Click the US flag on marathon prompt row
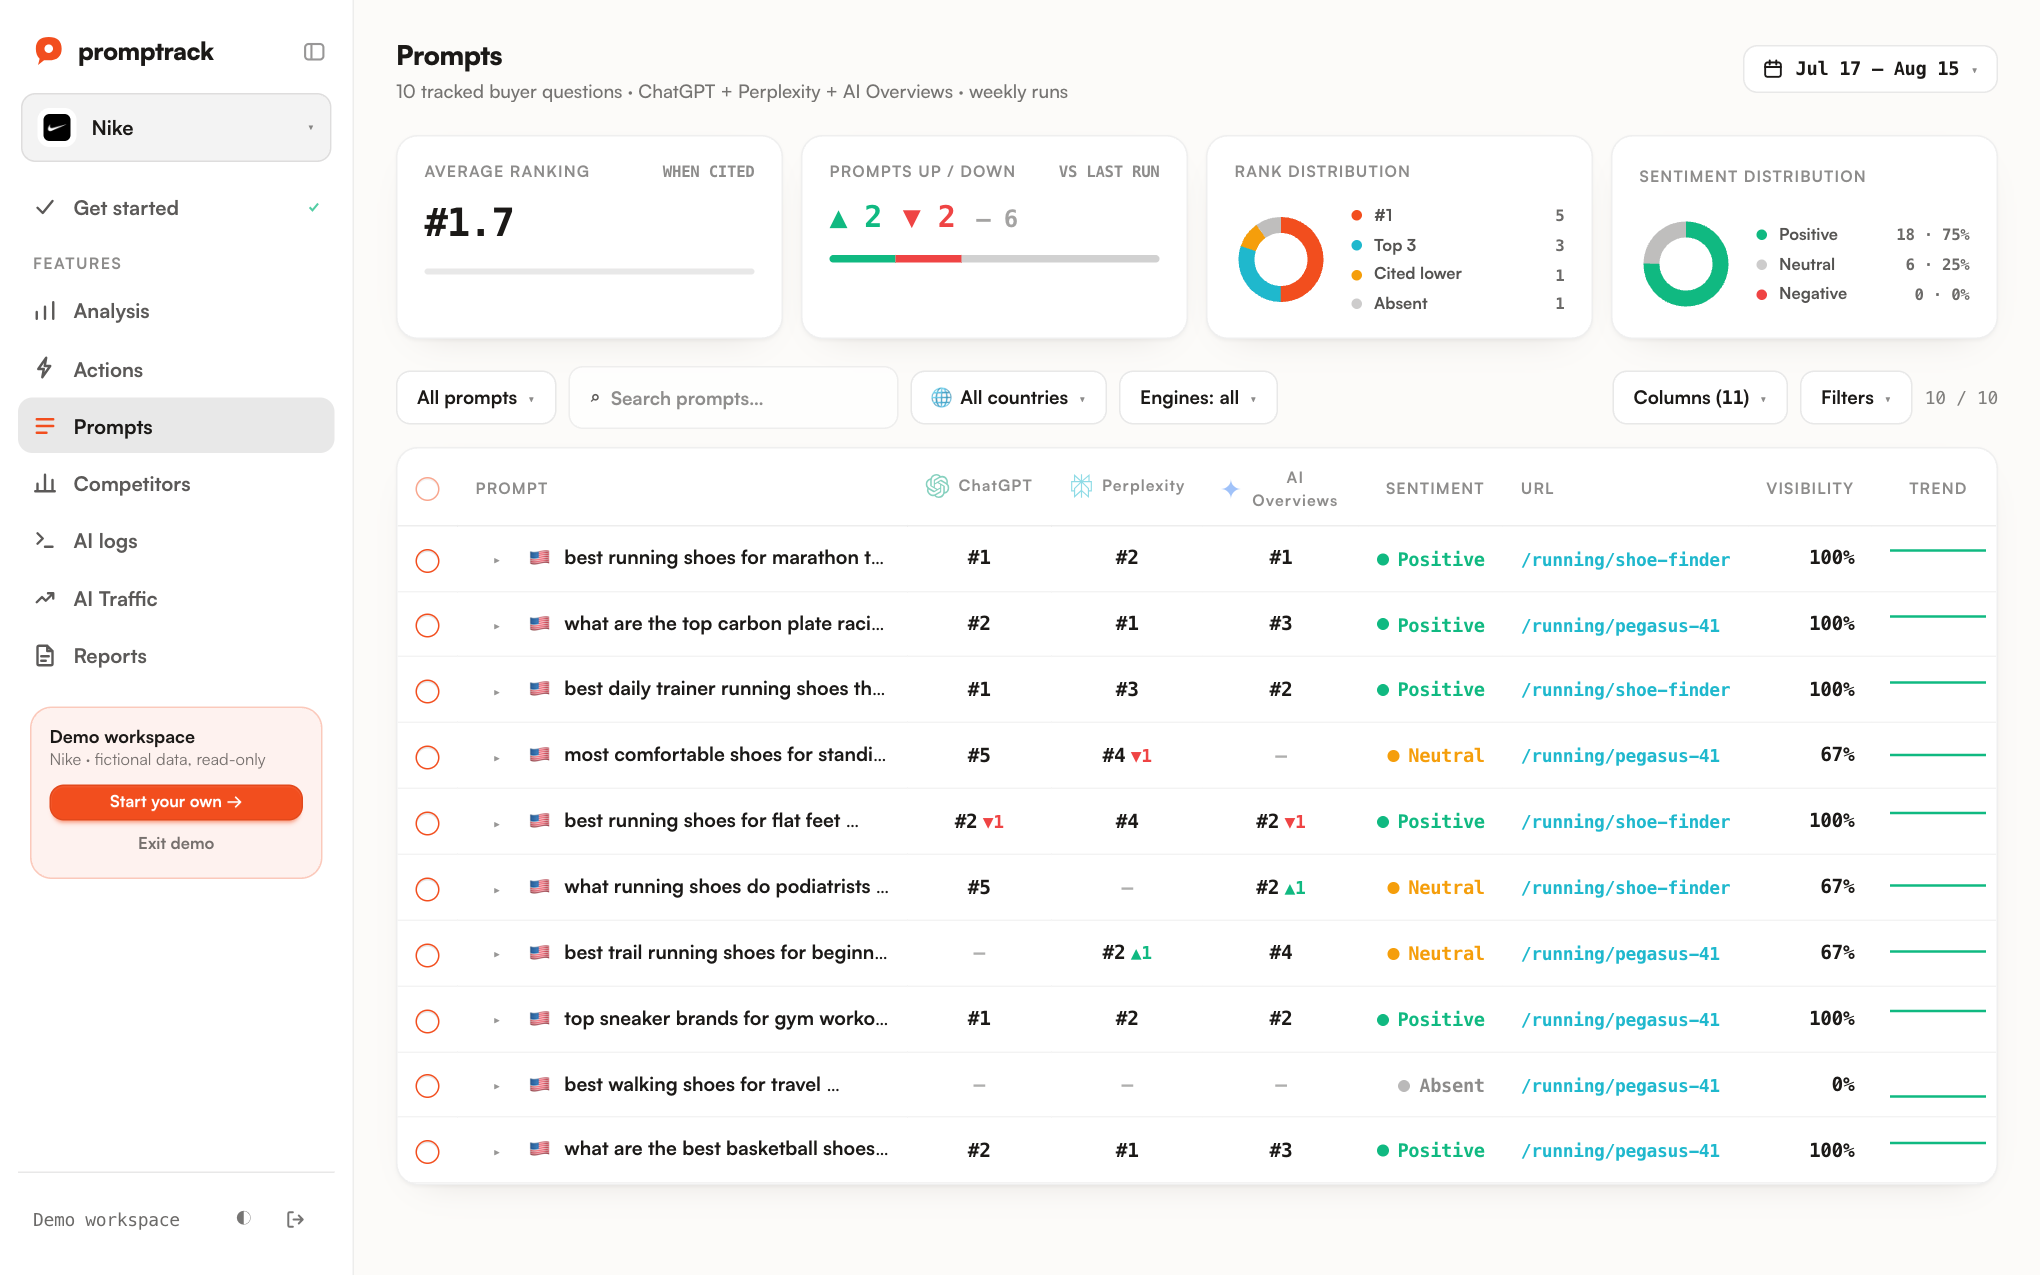The height and width of the screenshot is (1275, 2040). click(x=540, y=558)
